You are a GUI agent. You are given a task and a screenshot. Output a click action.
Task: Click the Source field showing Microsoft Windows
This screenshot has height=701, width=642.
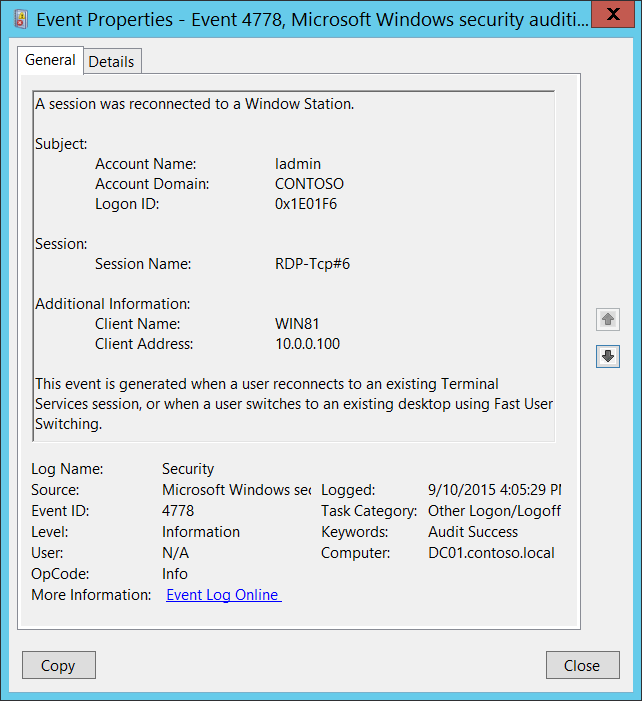click(x=236, y=490)
